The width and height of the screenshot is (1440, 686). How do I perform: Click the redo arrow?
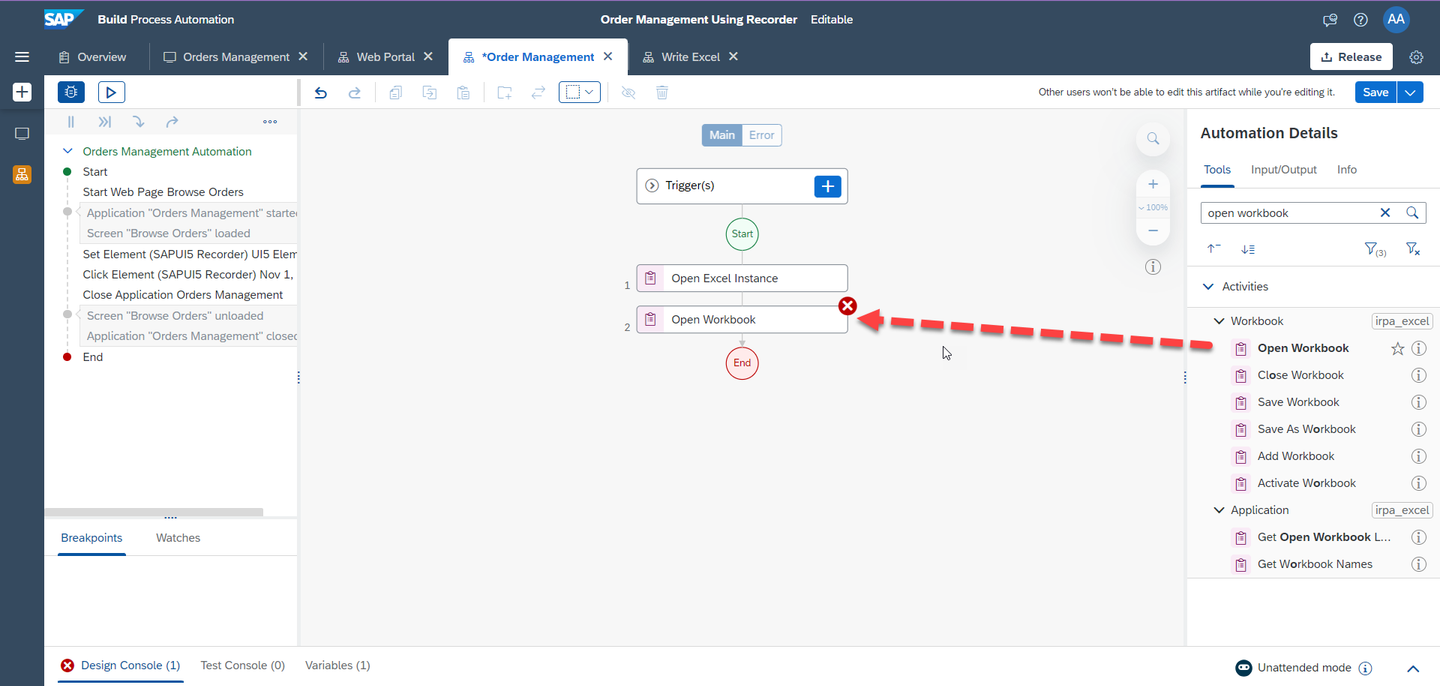pyautogui.click(x=354, y=92)
